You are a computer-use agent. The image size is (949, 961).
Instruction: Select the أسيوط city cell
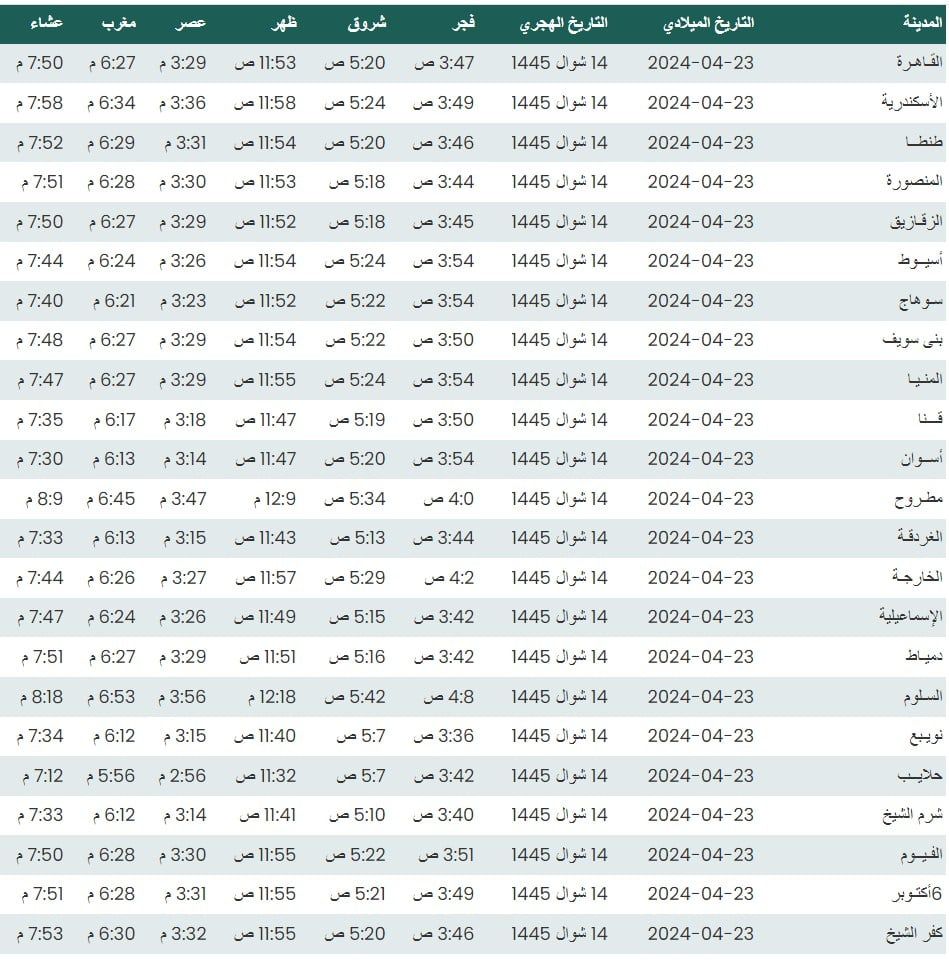click(920, 260)
